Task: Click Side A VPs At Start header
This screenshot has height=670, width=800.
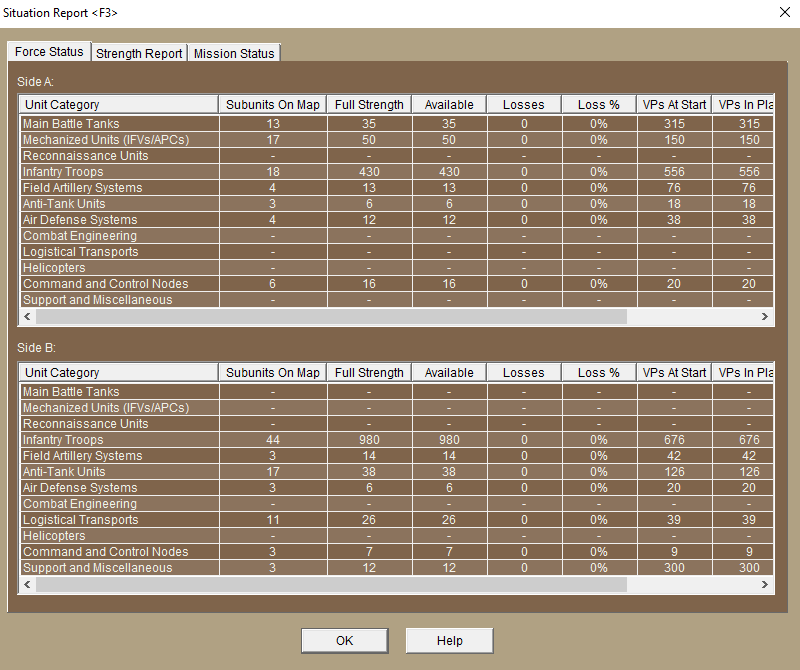Action: pyautogui.click(x=674, y=105)
